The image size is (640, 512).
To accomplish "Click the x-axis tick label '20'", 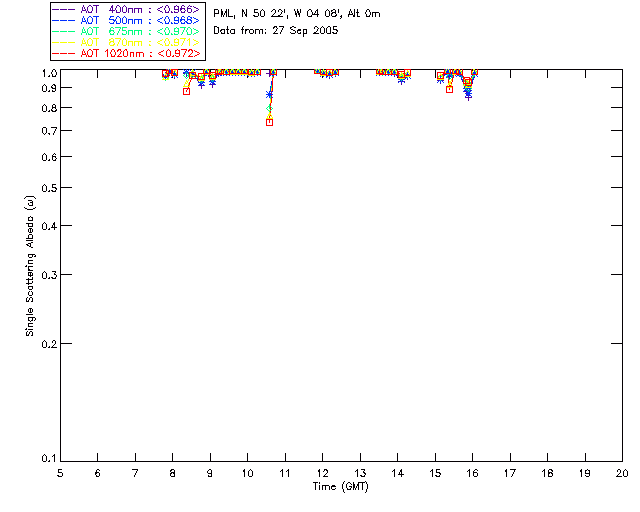I will coord(622,473).
